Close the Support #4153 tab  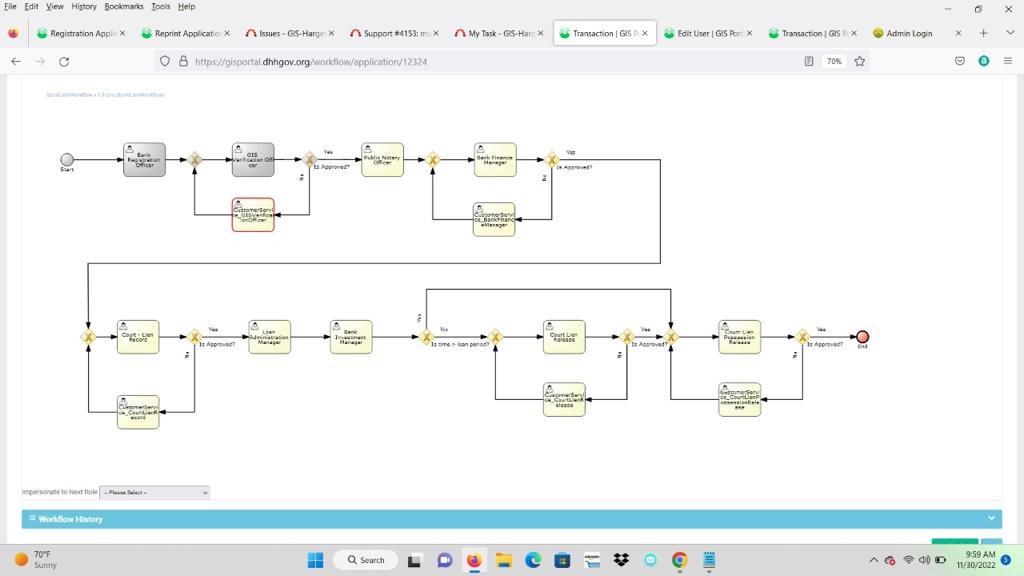click(x=436, y=33)
